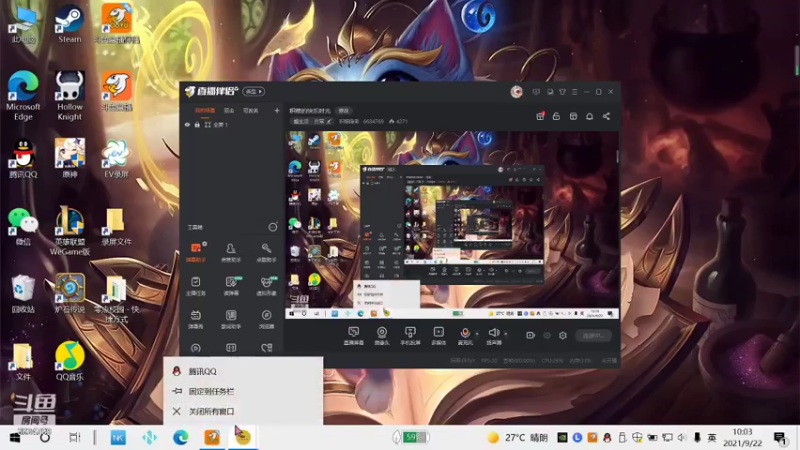The width and height of the screenshot is (800, 450).
Task: Switch to the third scene tab
Action: [251, 110]
